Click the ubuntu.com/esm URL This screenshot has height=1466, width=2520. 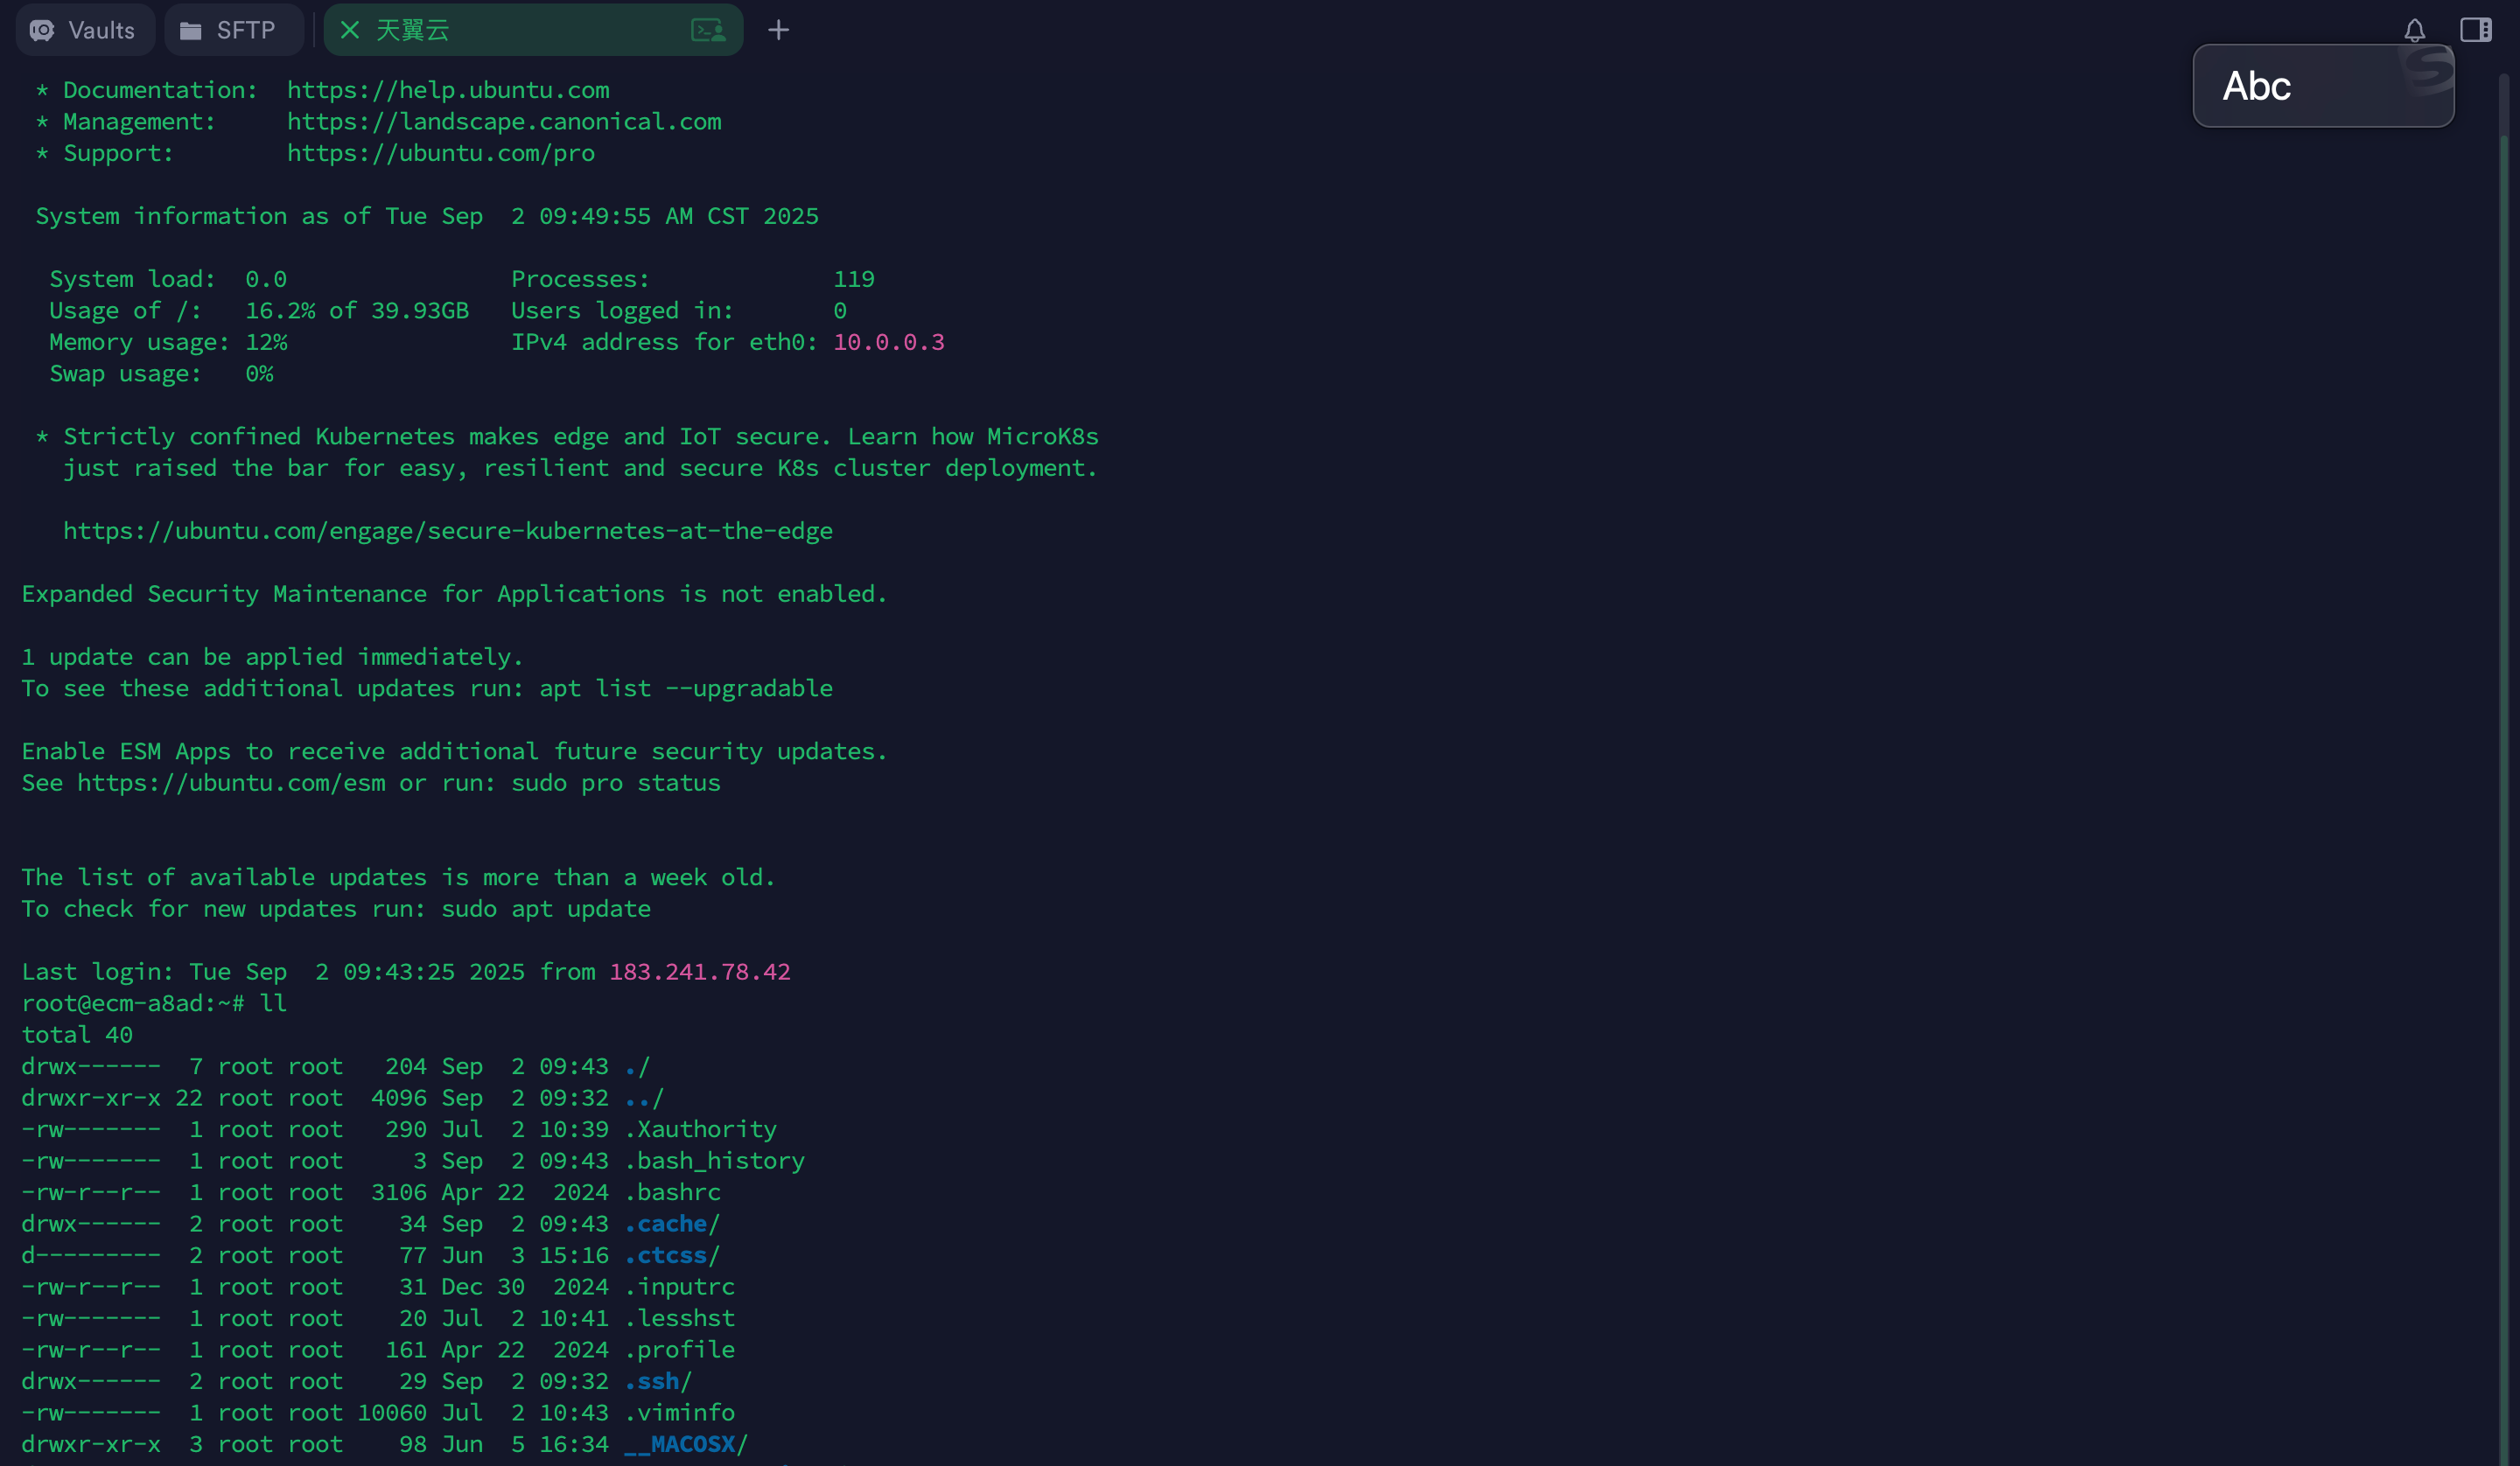[x=231, y=783]
